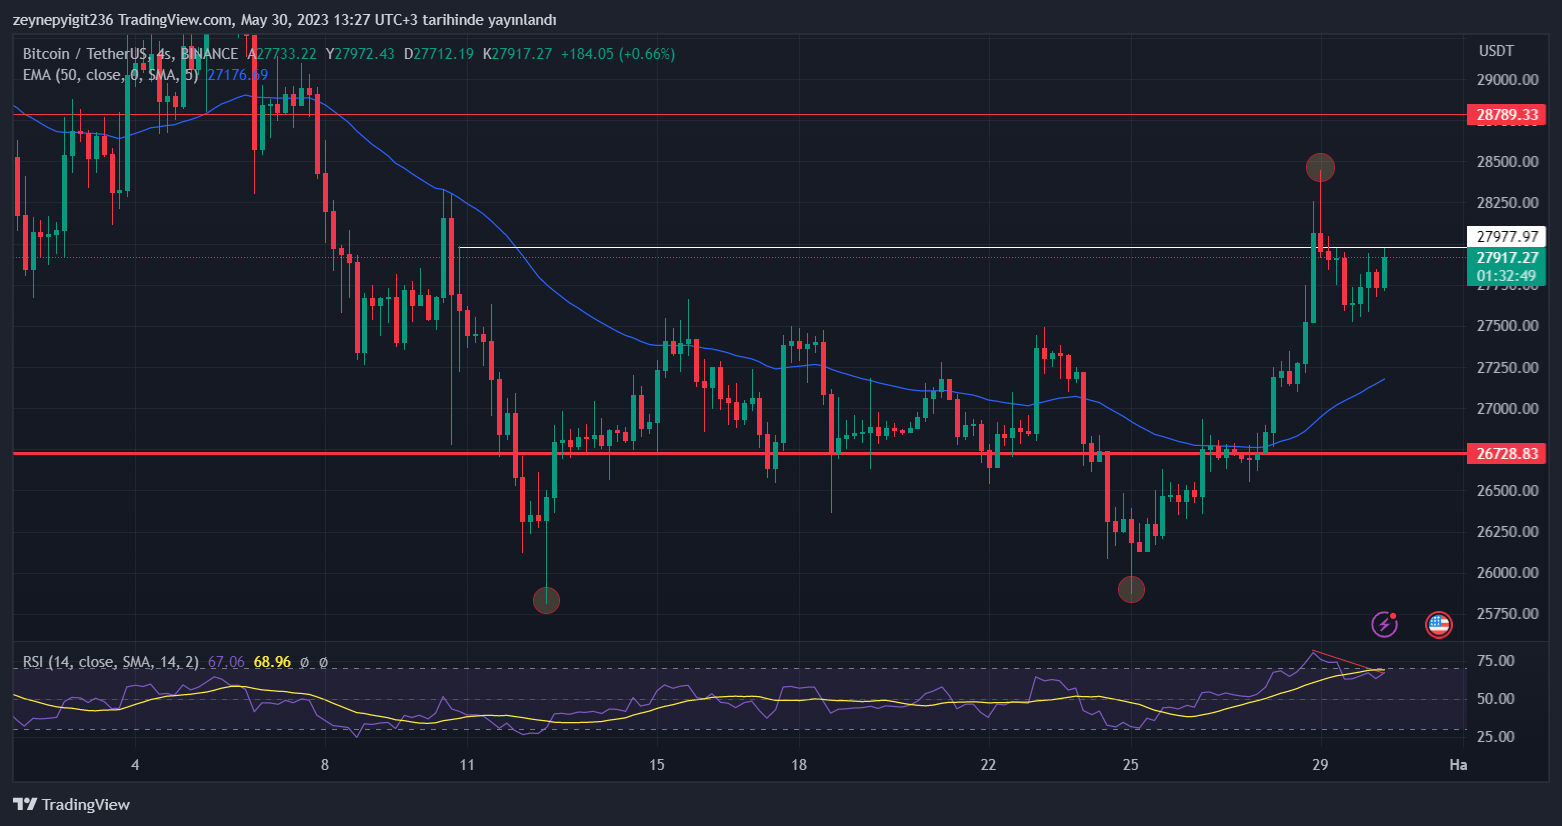Select the thick red support line at 26728
The width and height of the screenshot is (1562, 826).
(740, 453)
